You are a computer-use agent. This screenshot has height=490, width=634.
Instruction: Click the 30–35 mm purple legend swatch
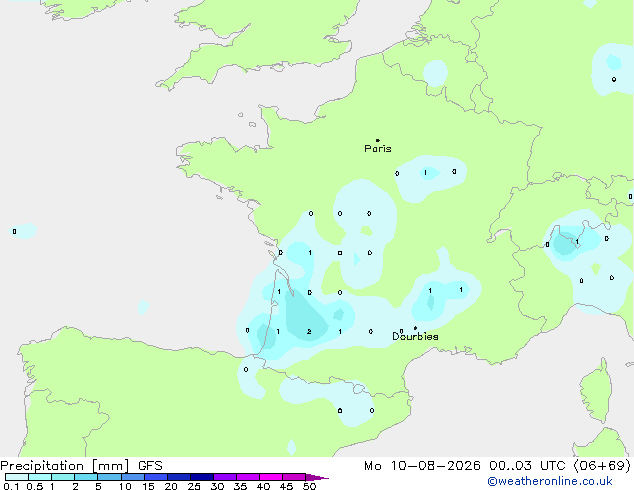224,477
